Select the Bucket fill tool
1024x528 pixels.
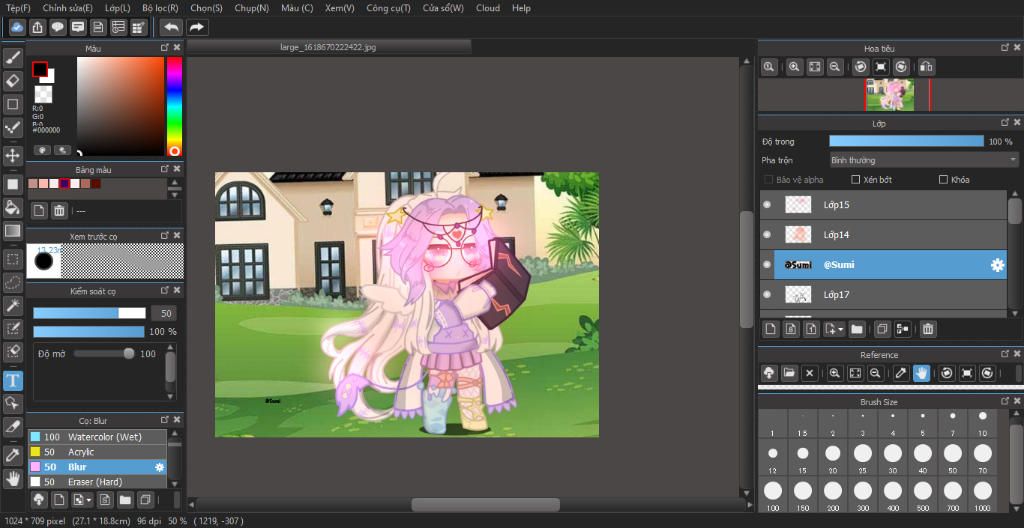[x=12, y=207]
